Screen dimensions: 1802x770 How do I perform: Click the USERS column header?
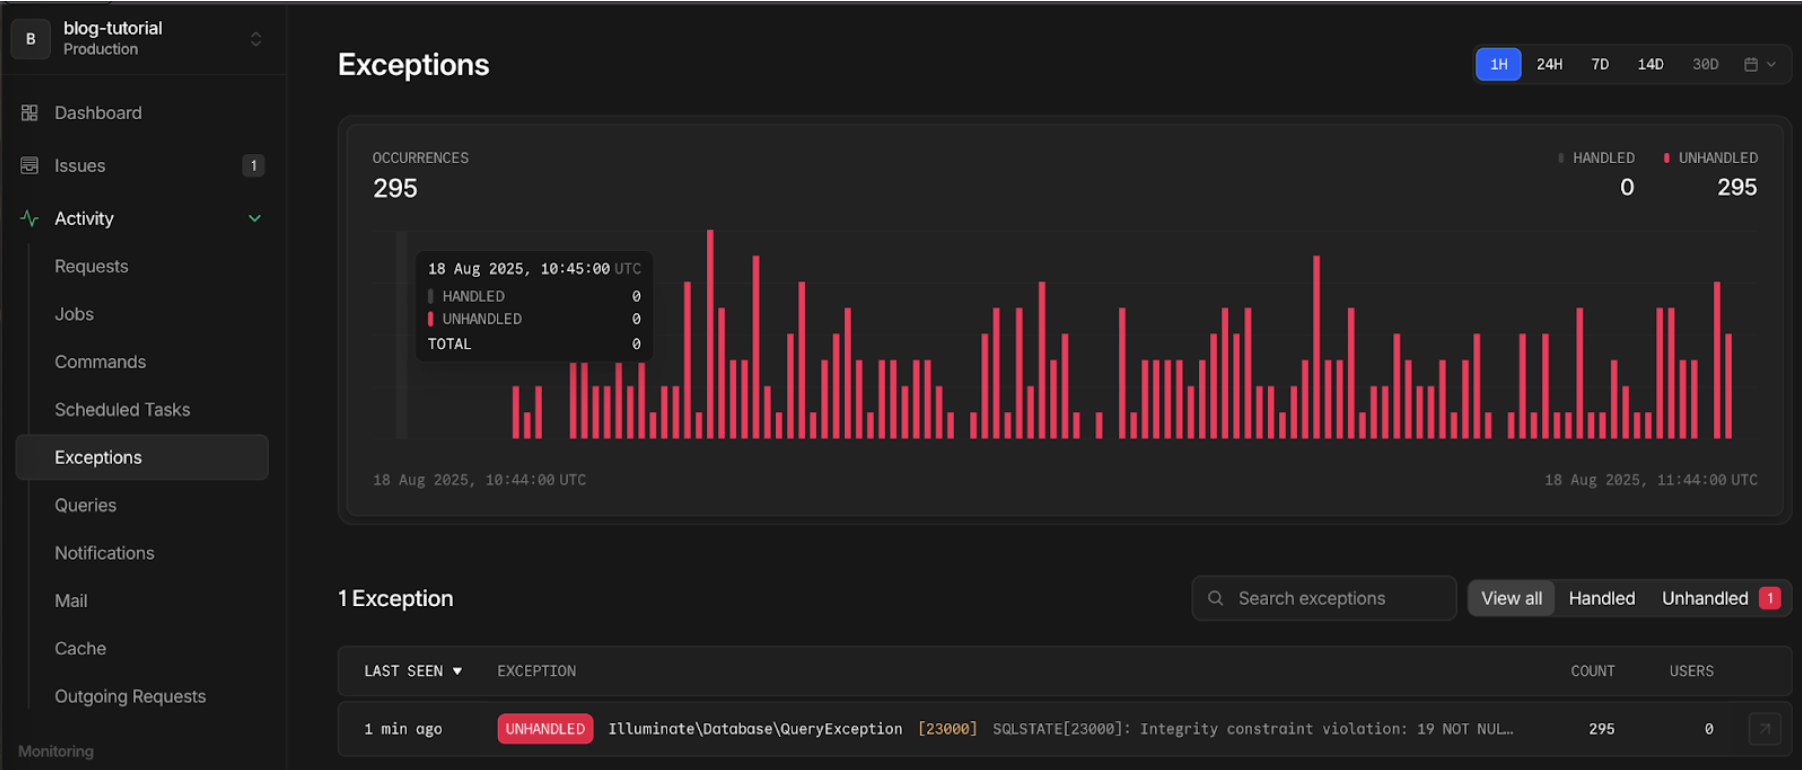point(1691,671)
